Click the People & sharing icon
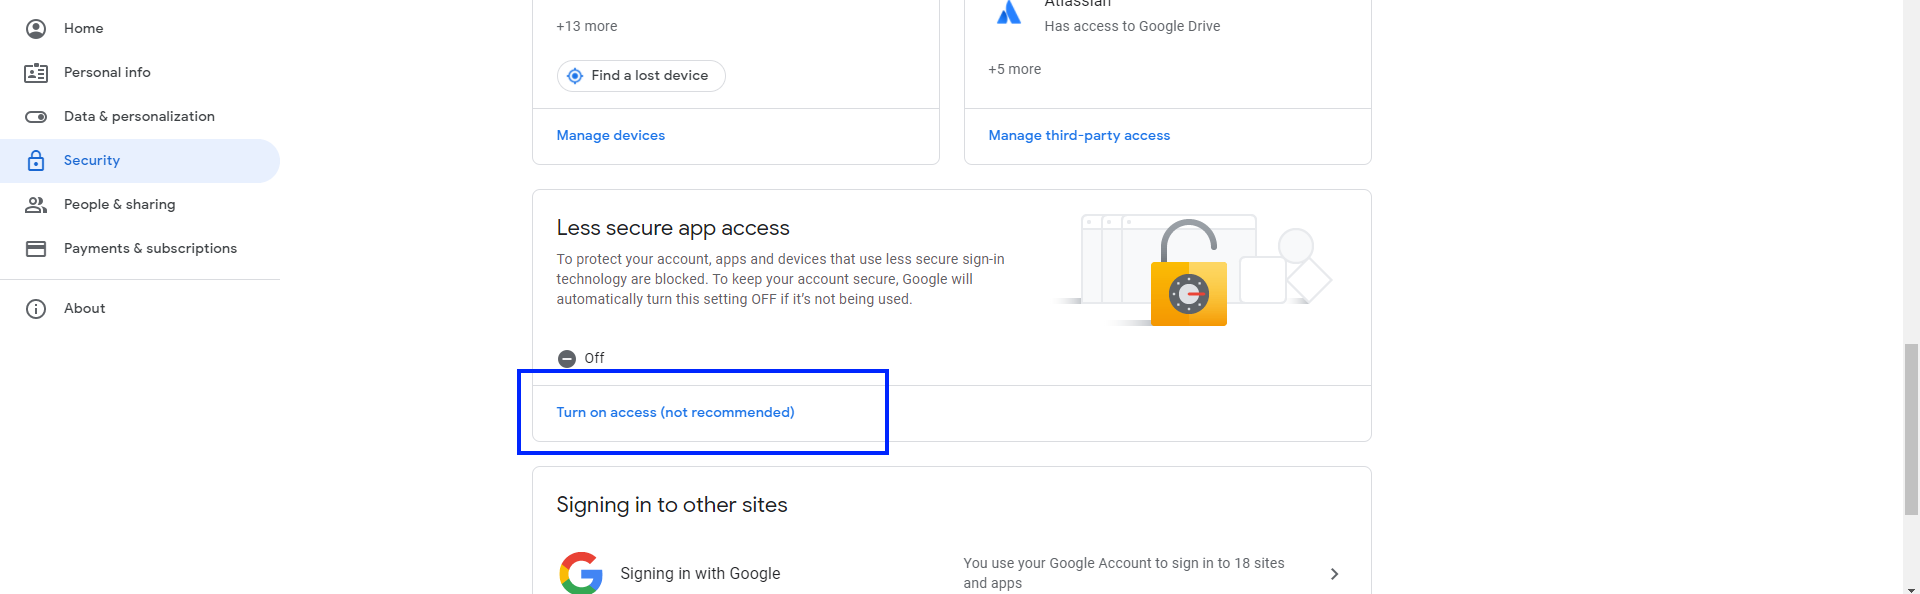This screenshot has height=594, width=1920. click(x=36, y=205)
